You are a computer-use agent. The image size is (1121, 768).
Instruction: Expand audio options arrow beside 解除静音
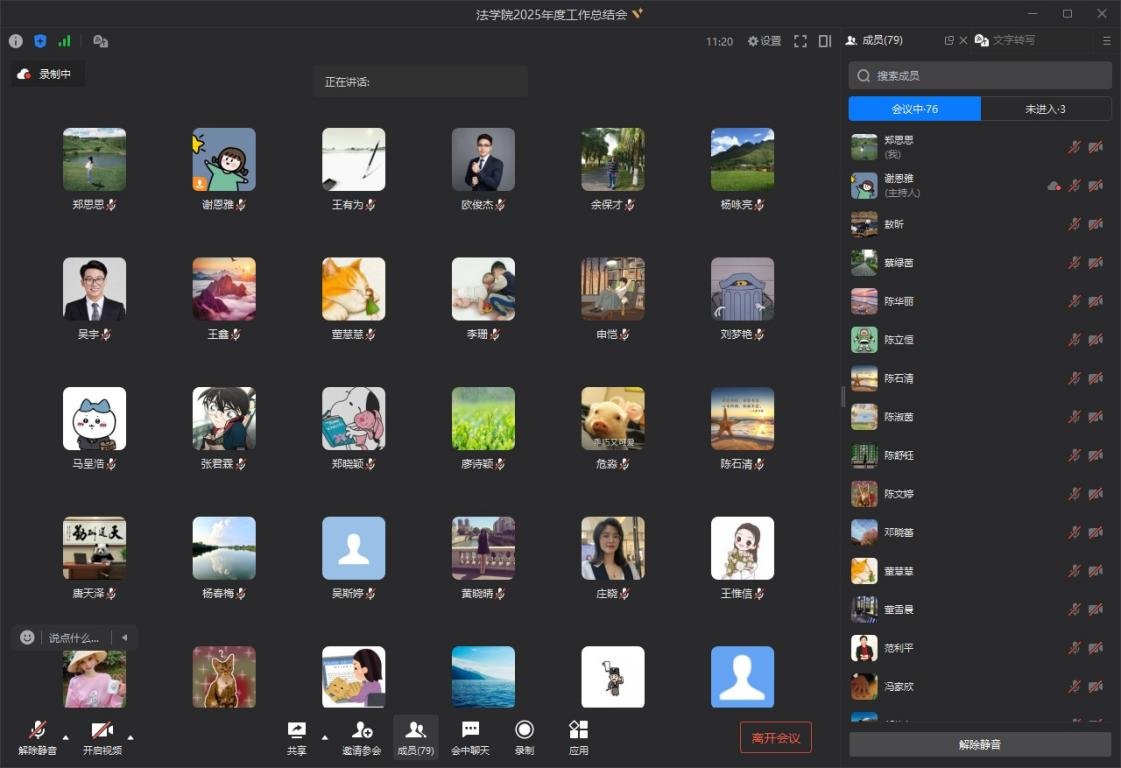pyautogui.click(x=66, y=738)
